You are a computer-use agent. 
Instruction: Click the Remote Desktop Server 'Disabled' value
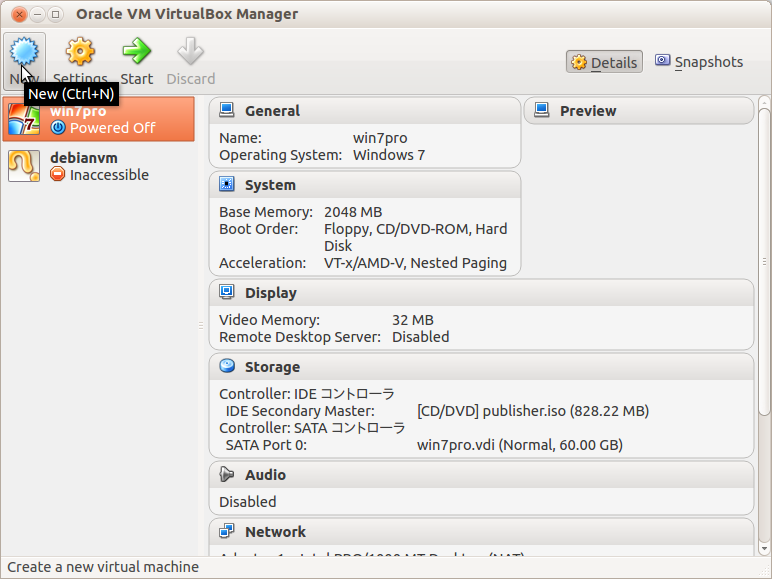(420, 337)
